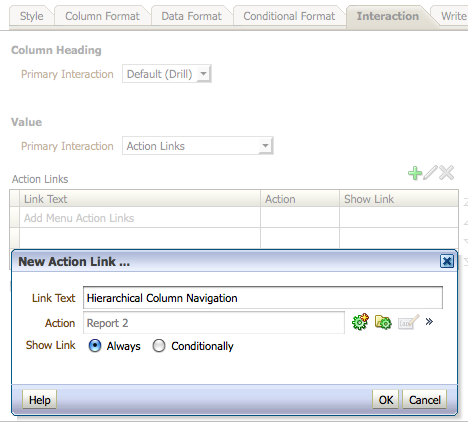Screen dimensions: 468x426
Task: Click the Select Existing Action folder icon
Action: 383,322
